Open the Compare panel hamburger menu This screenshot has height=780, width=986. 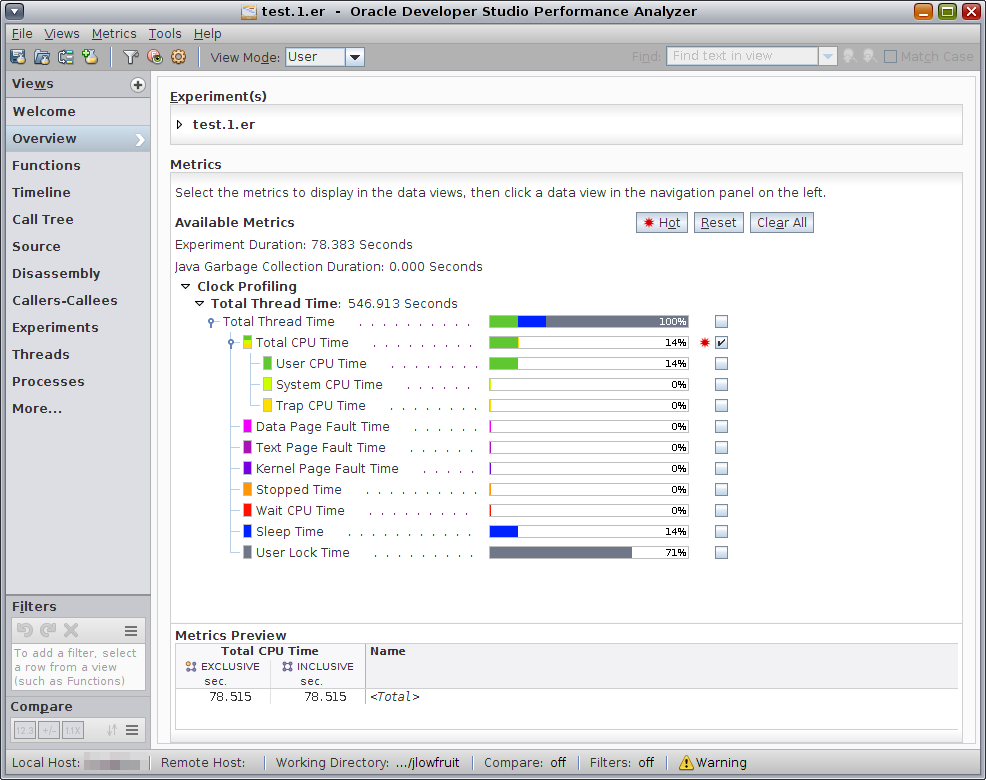click(x=131, y=730)
